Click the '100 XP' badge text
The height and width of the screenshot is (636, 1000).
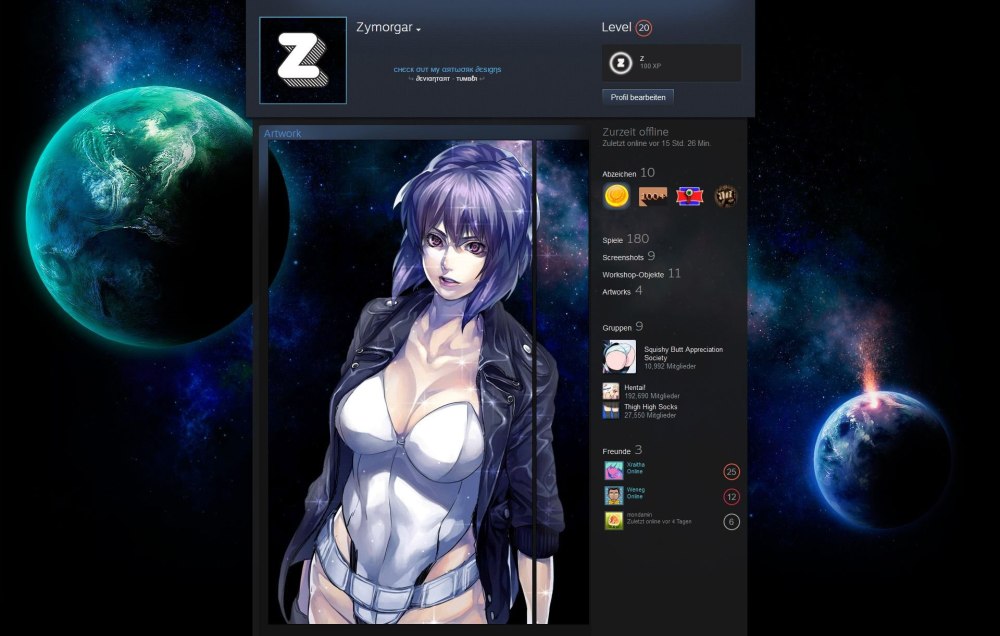pyautogui.click(x=651, y=66)
